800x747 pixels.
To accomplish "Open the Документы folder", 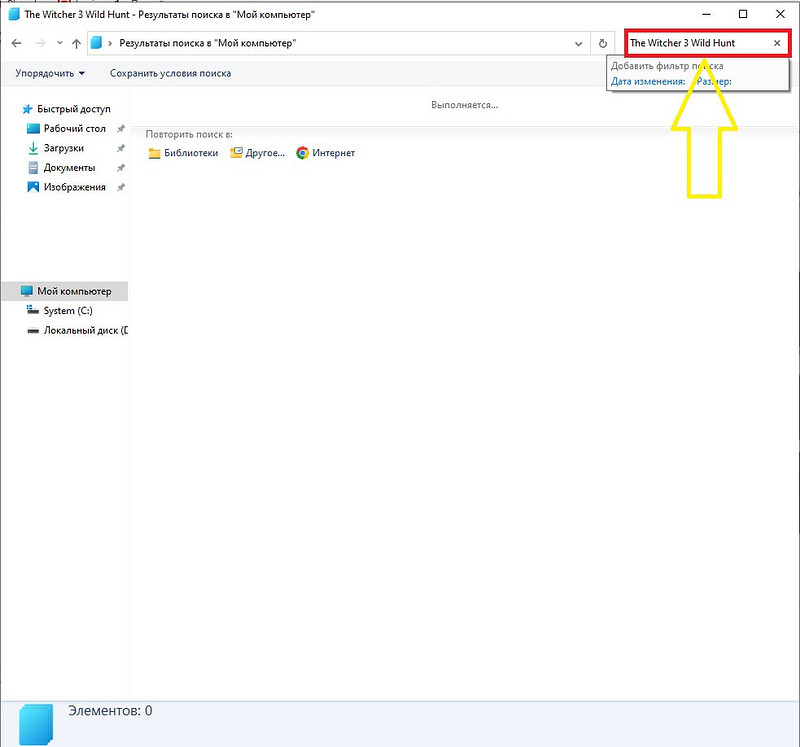I will pyautogui.click(x=69, y=168).
